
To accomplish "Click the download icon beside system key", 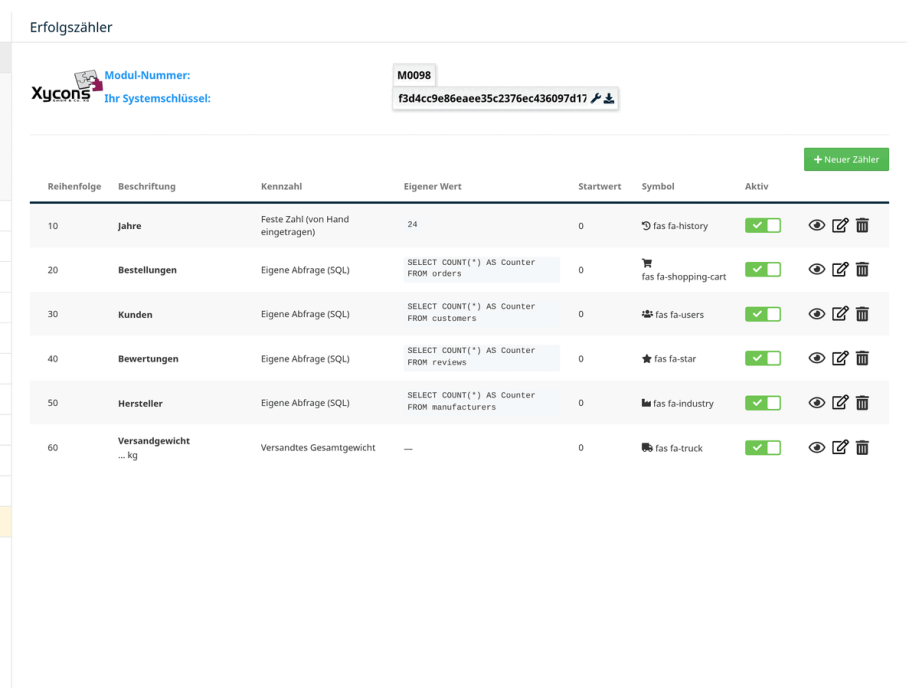I will (x=609, y=98).
